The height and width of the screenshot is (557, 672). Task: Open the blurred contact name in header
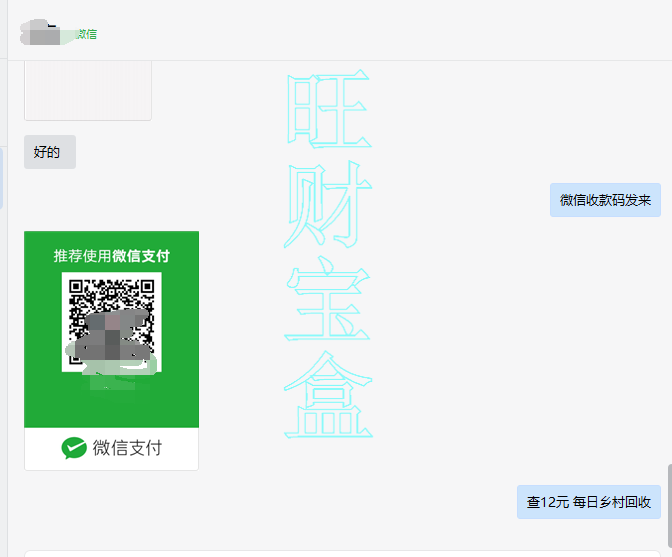pos(46,33)
